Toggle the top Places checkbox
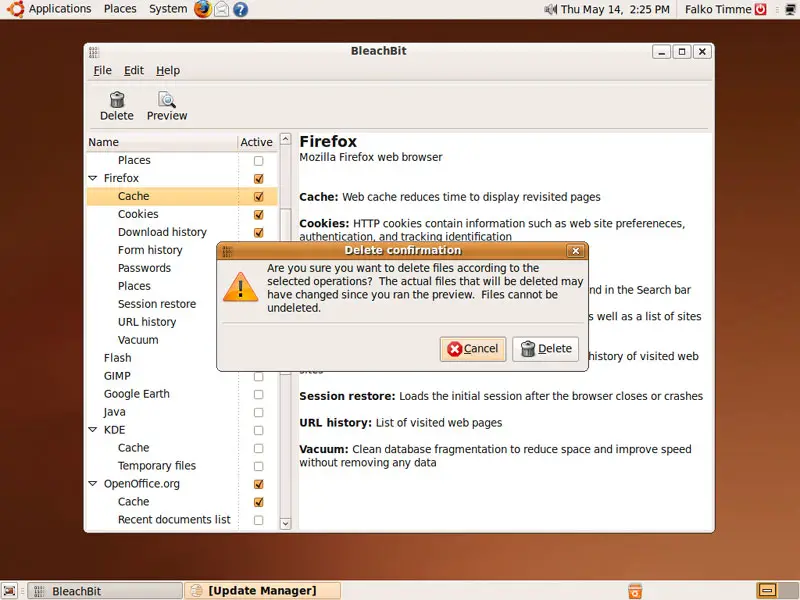Image resolution: width=800 pixels, height=600 pixels. [x=259, y=161]
